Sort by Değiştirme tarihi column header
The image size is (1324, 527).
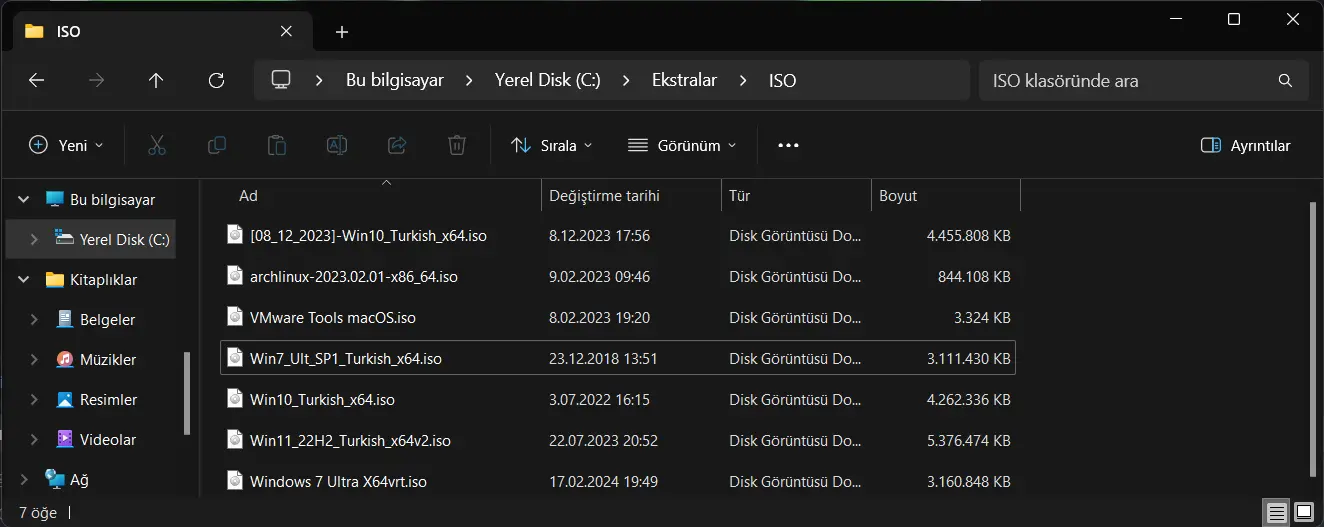point(631,196)
